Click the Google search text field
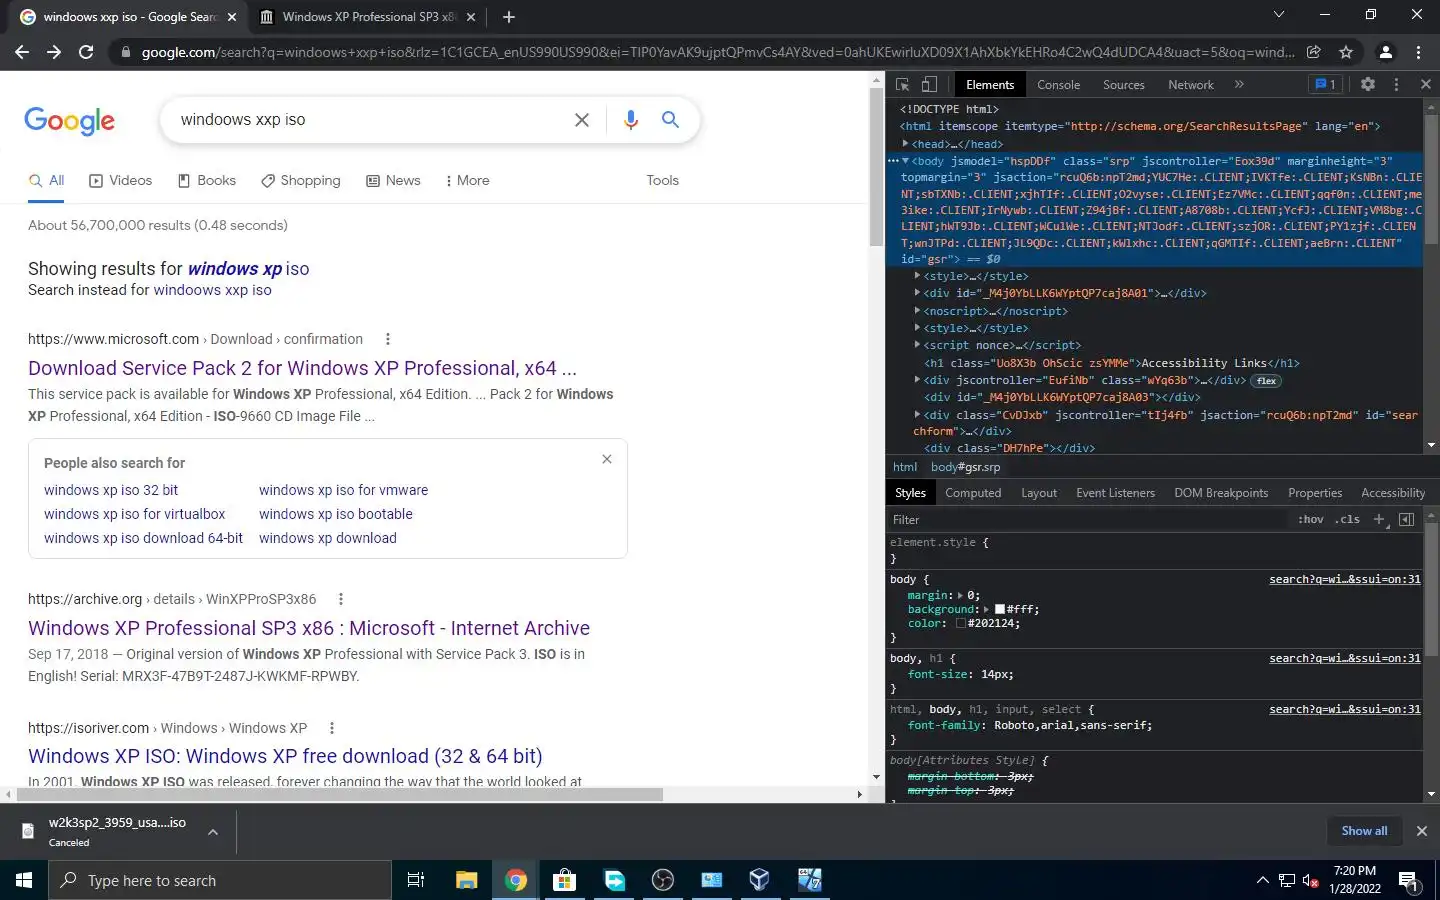 (370, 120)
